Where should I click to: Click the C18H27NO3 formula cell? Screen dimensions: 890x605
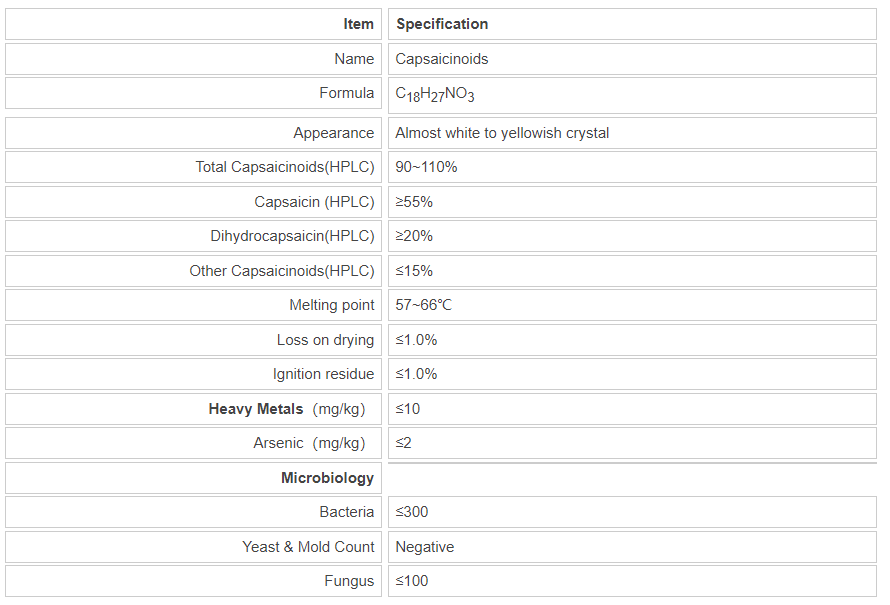[x=435, y=94]
